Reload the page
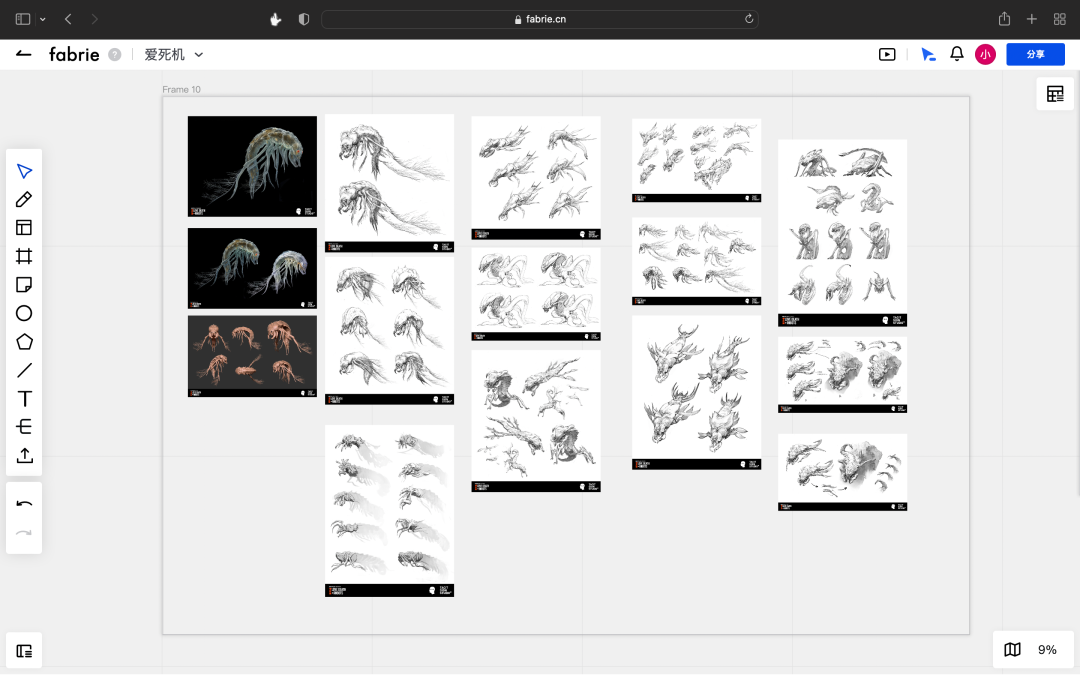1080x675 pixels. pos(749,19)
